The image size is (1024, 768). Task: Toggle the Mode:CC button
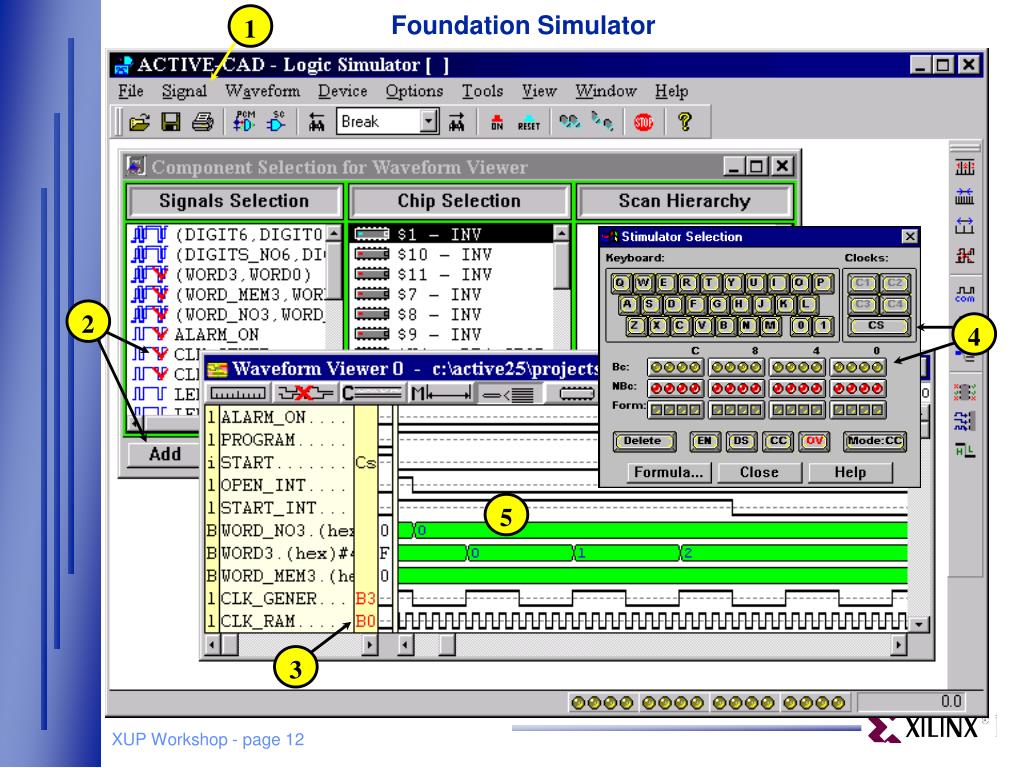coord(874,441)
